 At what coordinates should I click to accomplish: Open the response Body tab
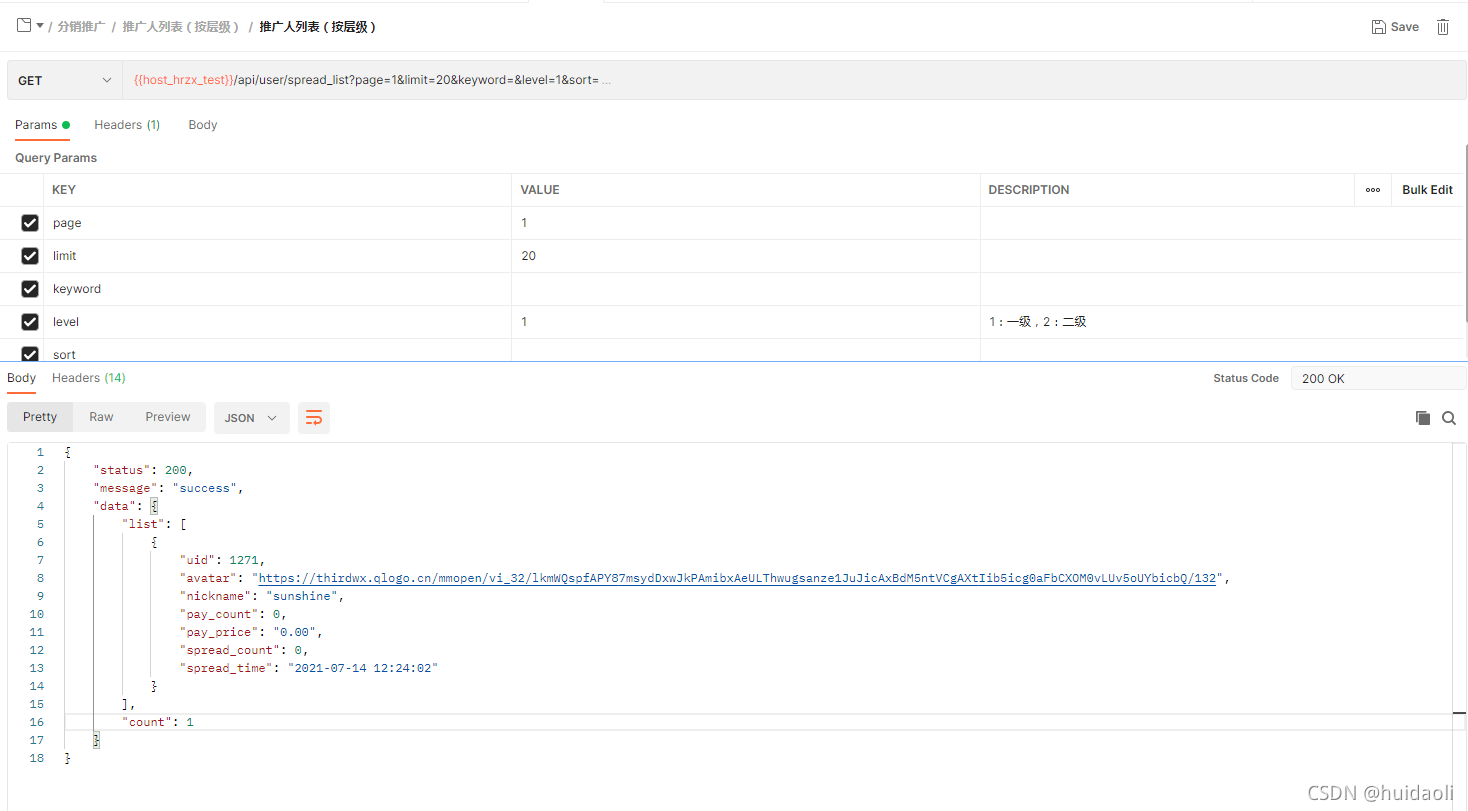click(x=21, y=378)
